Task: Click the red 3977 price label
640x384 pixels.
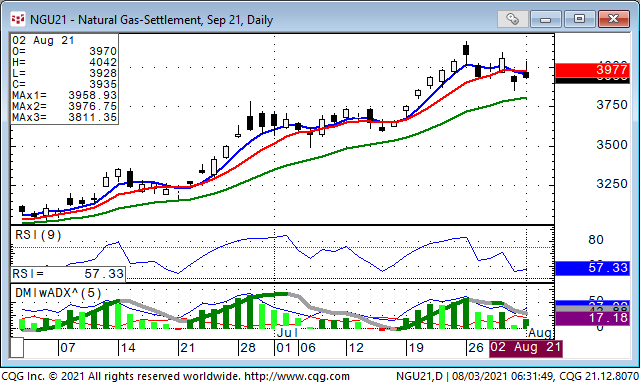Action: (592, 70)
